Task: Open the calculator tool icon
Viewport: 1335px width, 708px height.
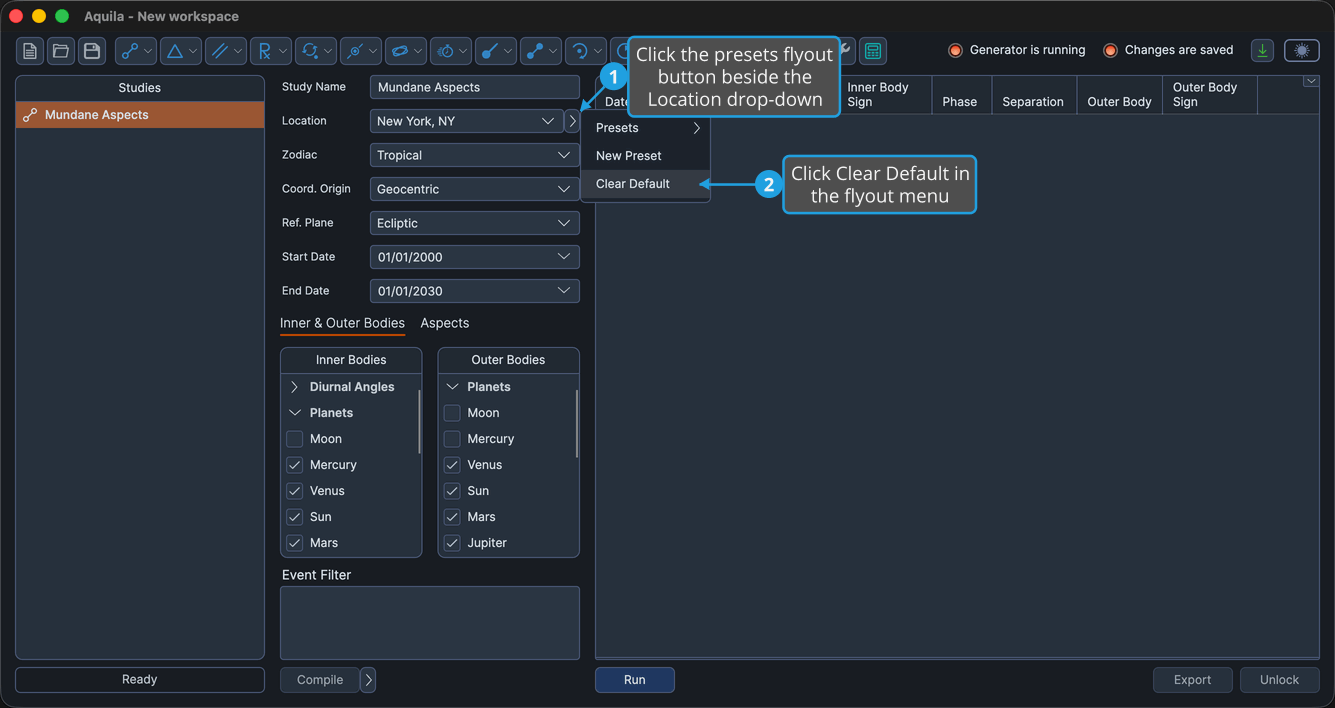Action: 873,51
